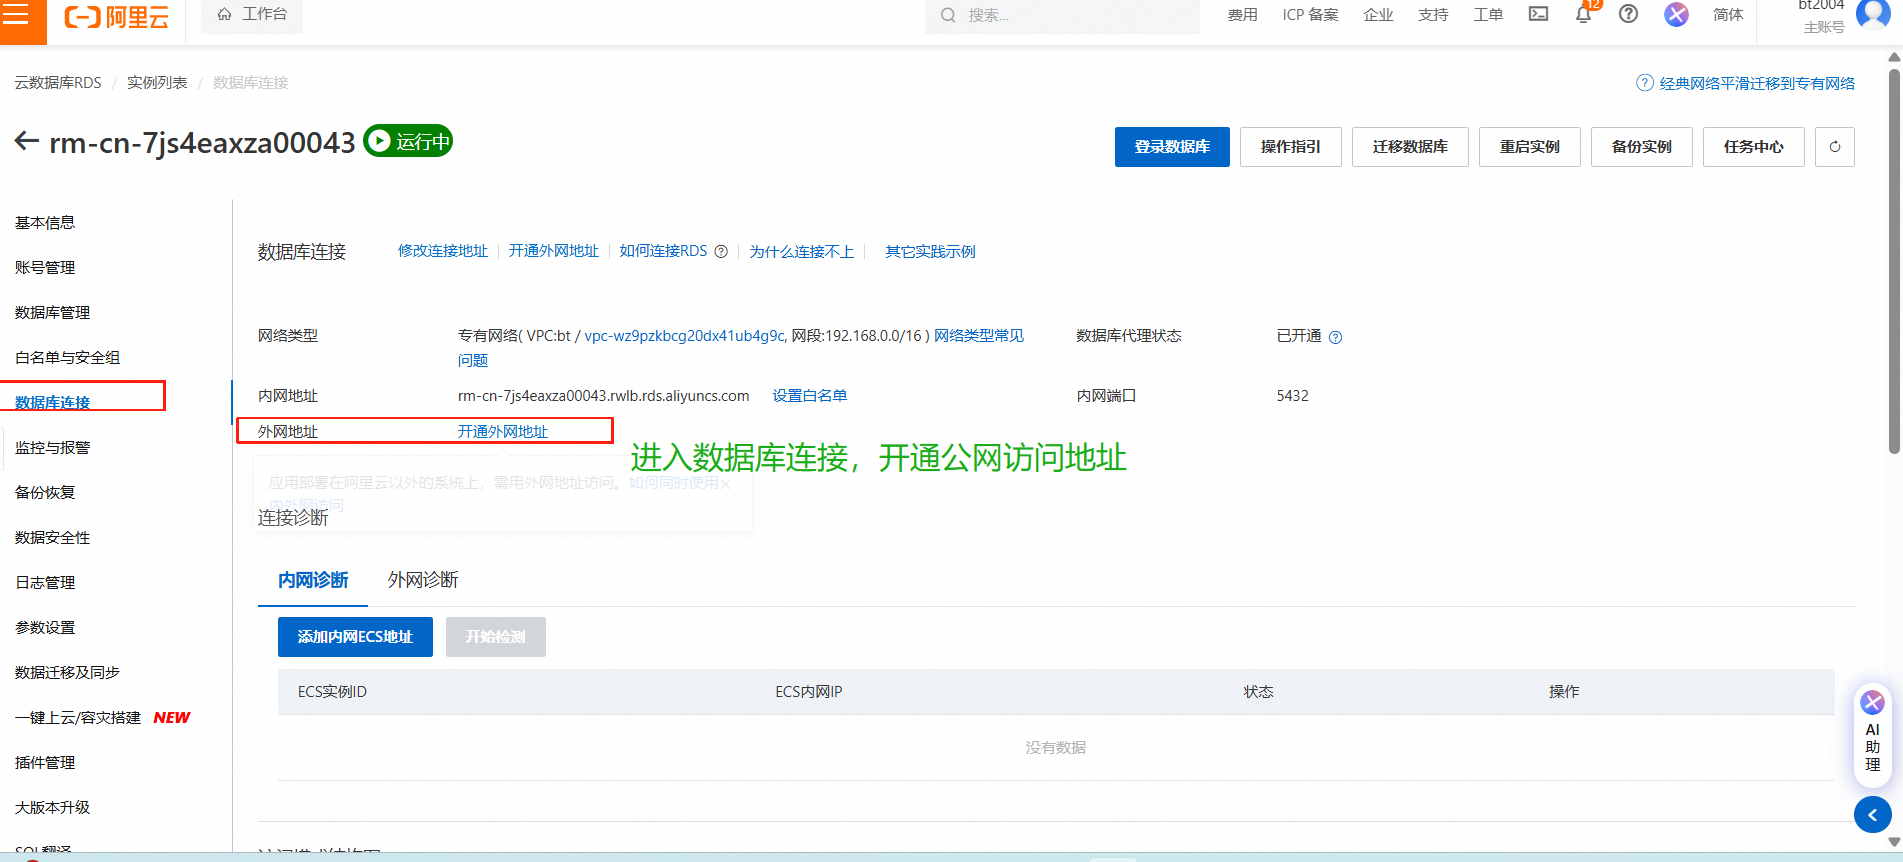Click 为什么连接不上 link

pyautogui.click(x=802, y=251)
